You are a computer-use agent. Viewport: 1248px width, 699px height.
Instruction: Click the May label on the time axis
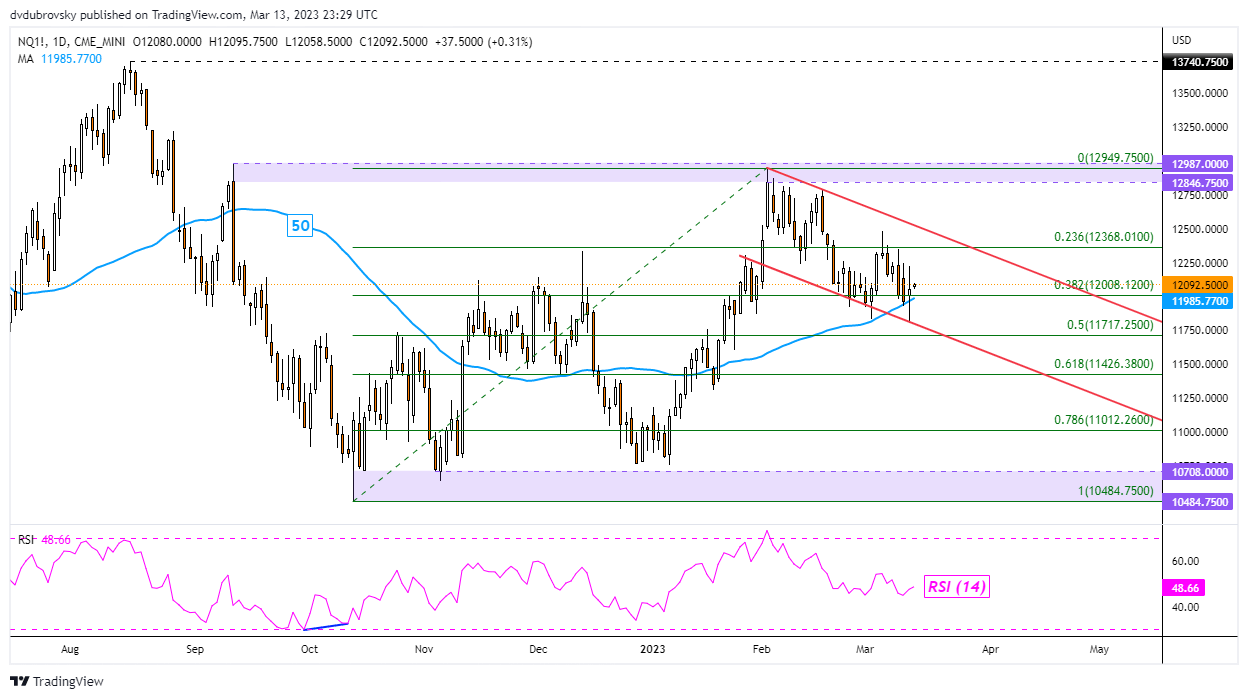coord(1098,649)
